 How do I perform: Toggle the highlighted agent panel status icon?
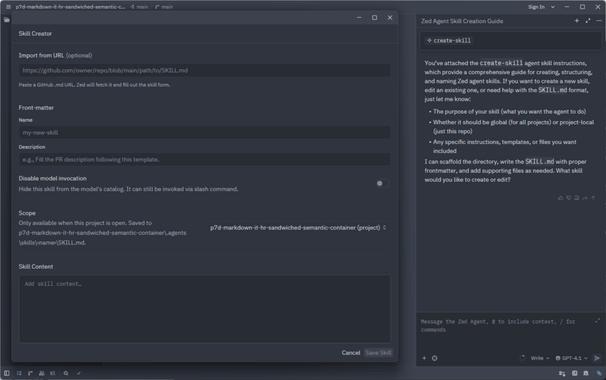point(599,373)
